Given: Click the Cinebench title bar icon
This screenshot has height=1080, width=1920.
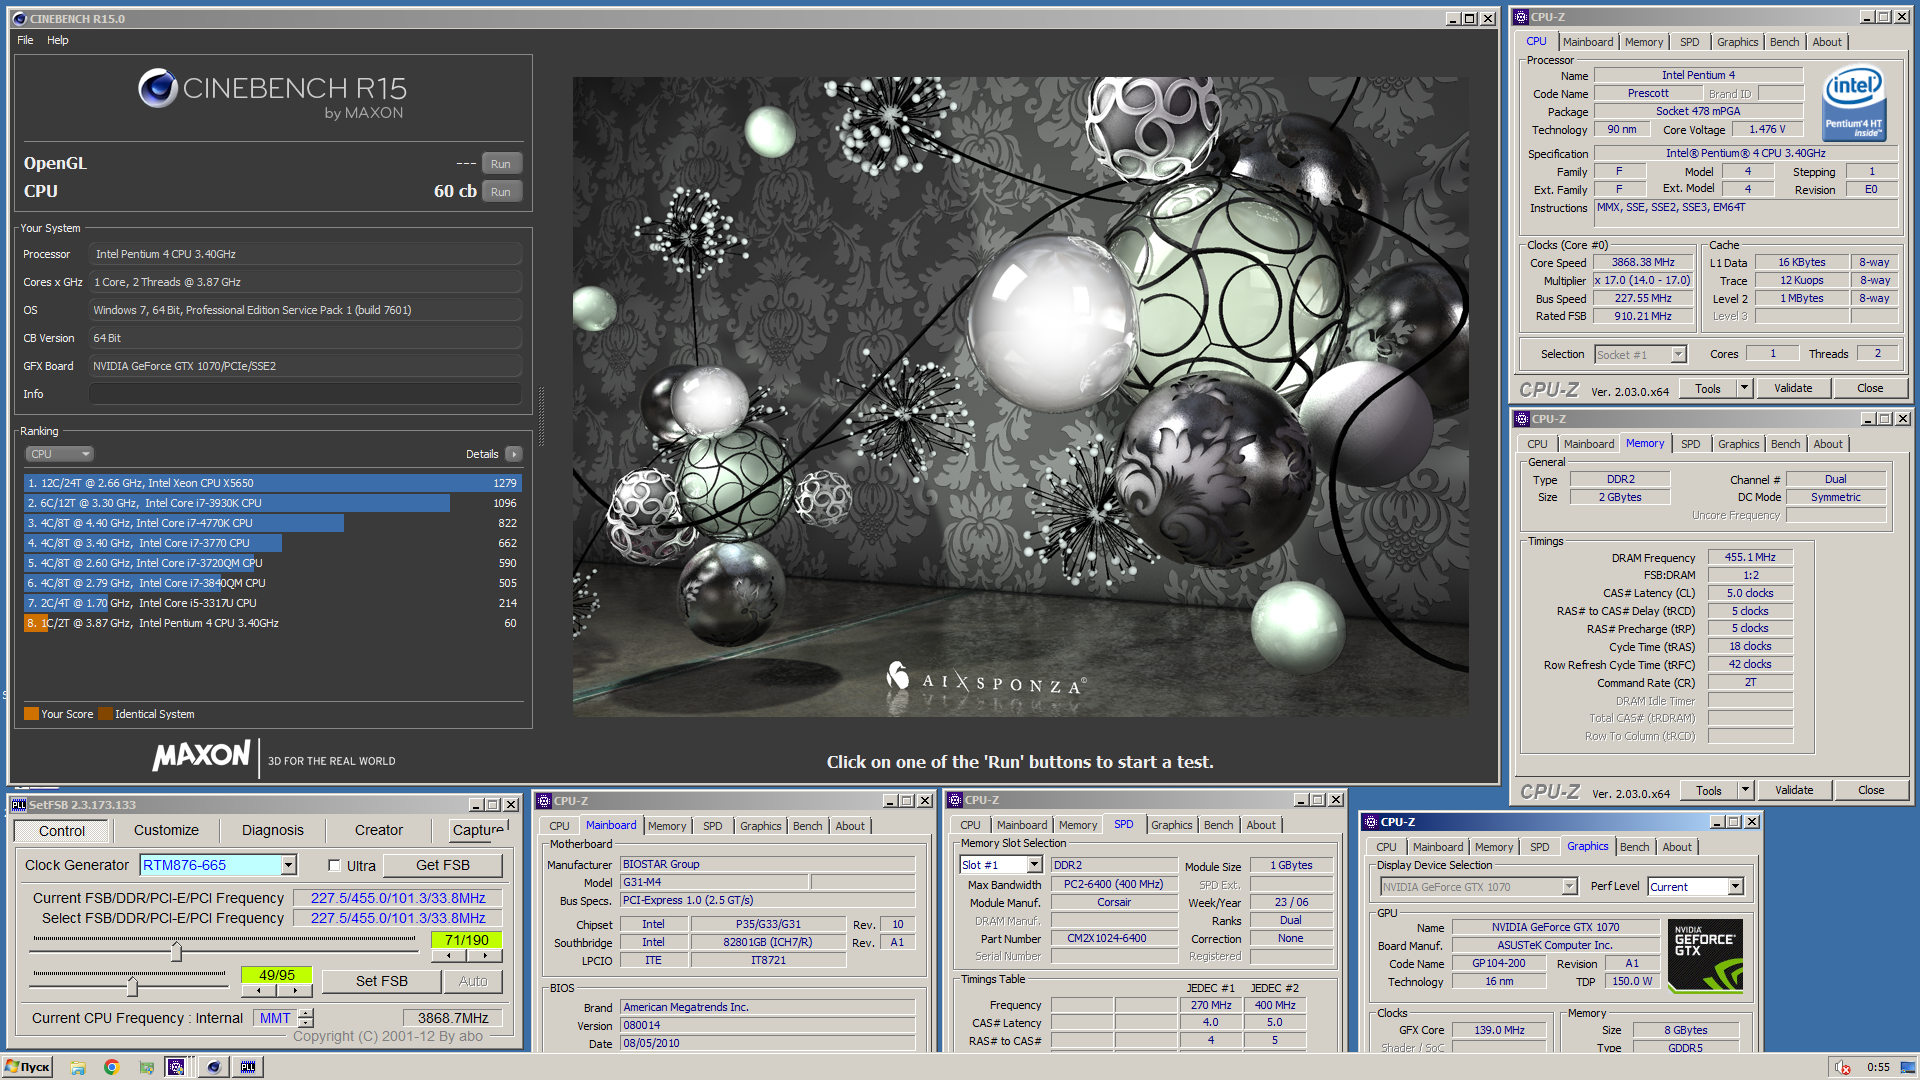Looking at the screenshot, I should (x=19, y=19).
